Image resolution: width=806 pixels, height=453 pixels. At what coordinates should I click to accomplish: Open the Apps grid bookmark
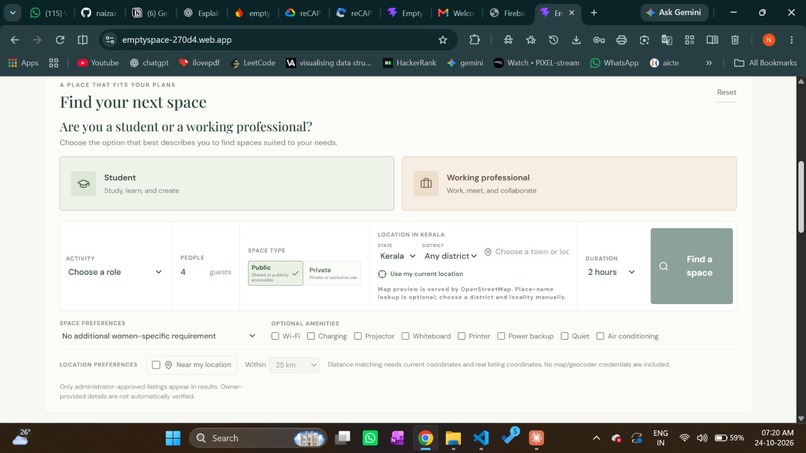23,63
